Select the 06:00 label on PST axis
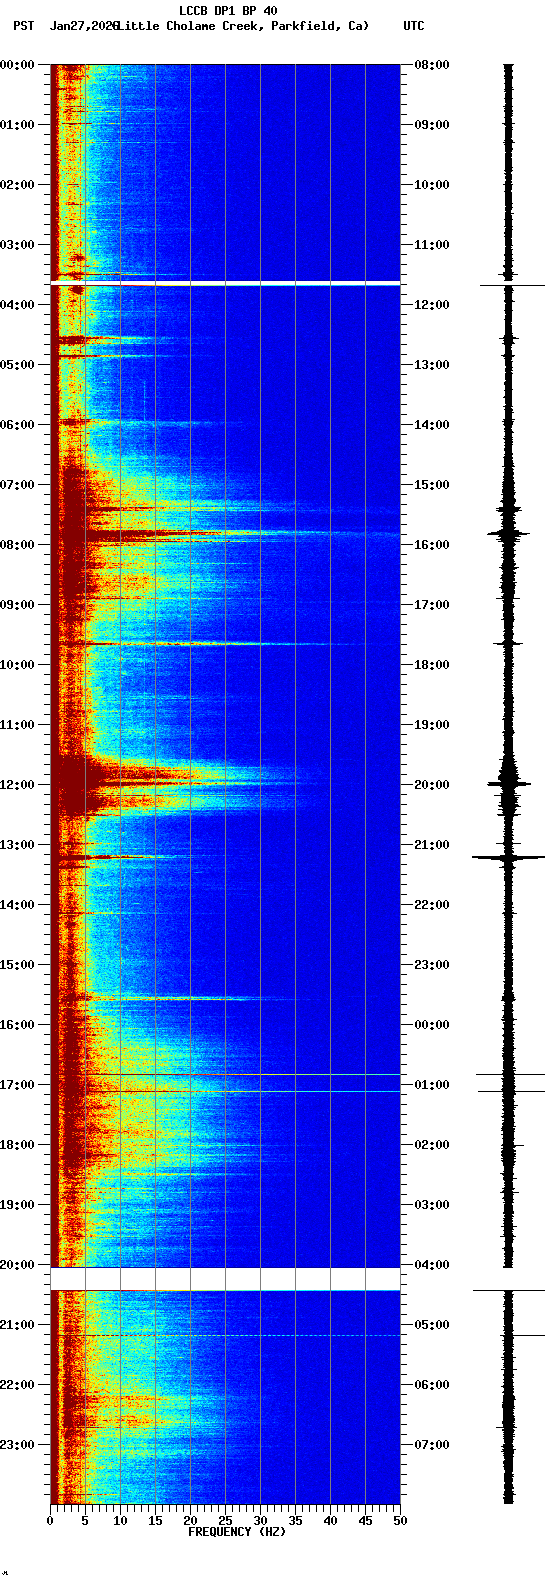The image size is (552, 1584). [x=16, y=425]
